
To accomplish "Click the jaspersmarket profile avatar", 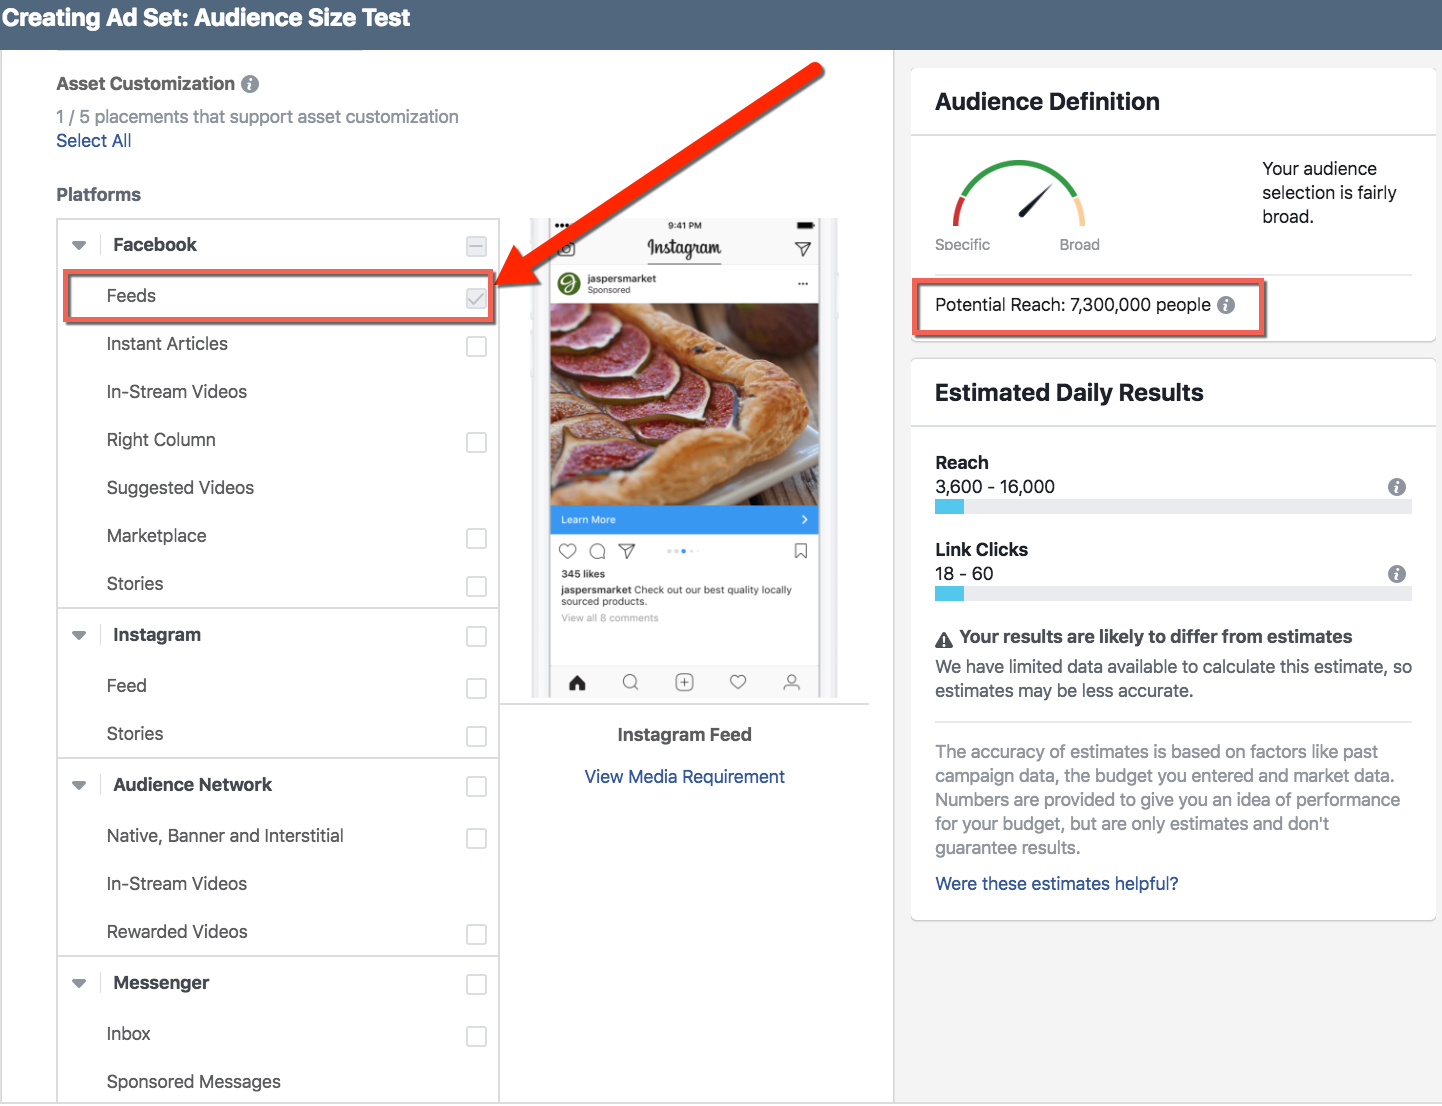I will pos(569,284).
